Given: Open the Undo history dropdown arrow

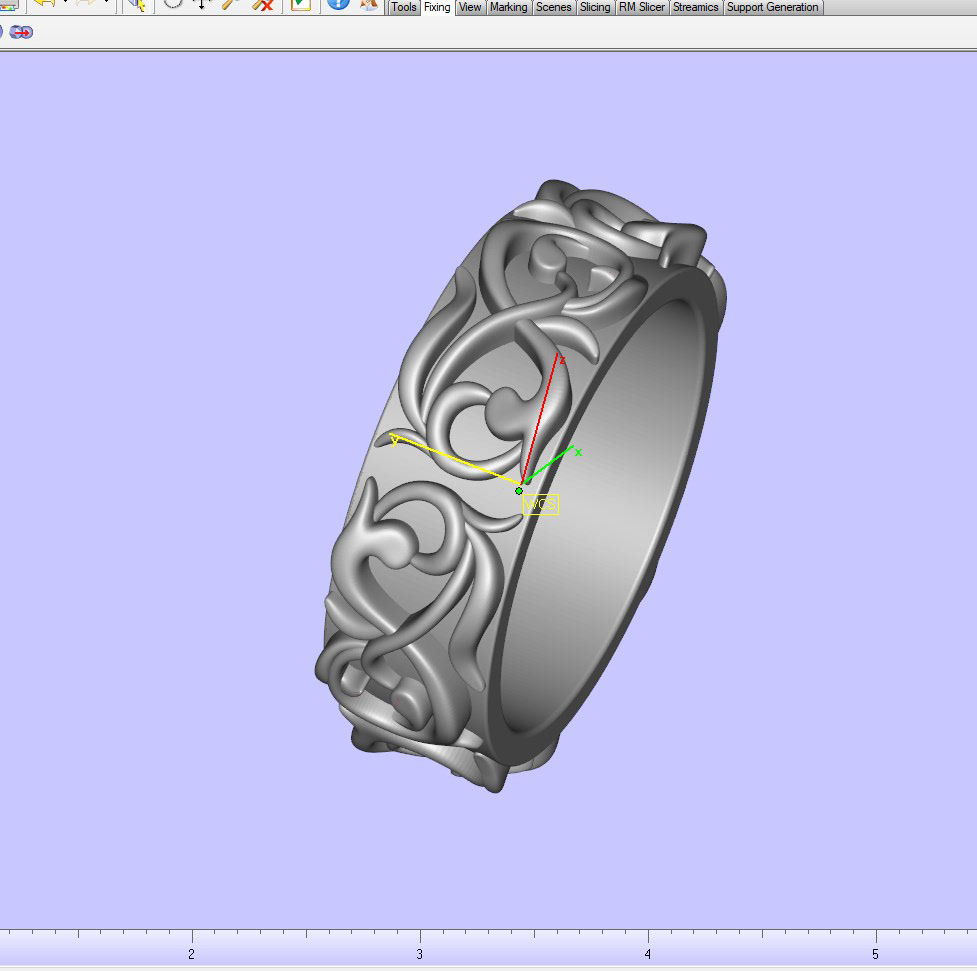Looking at the screenshot, I should [65, 3].
